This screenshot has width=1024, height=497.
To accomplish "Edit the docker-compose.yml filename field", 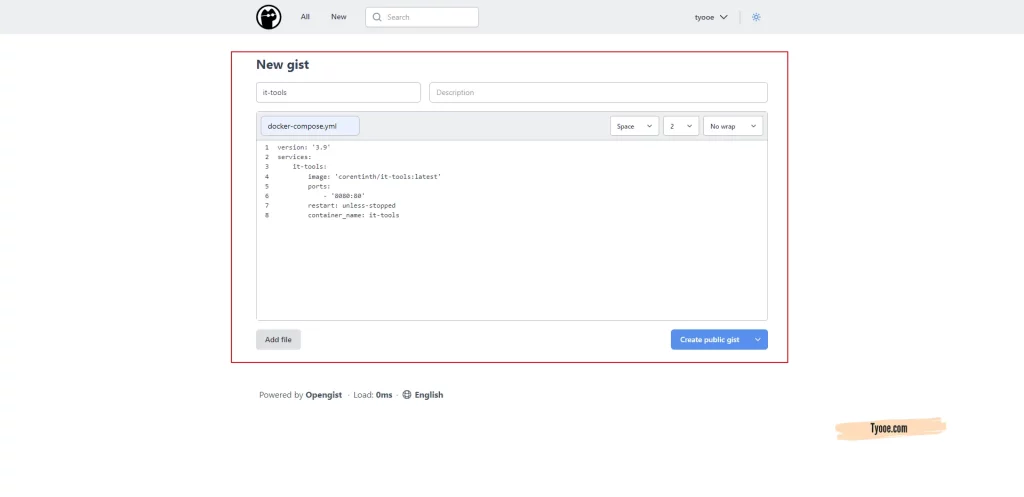I will 310,126.
